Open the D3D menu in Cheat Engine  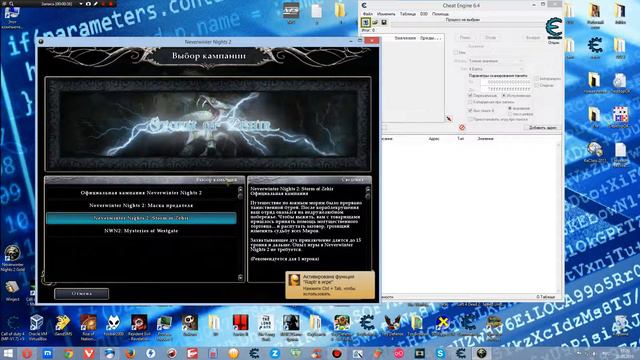point(424,14)
